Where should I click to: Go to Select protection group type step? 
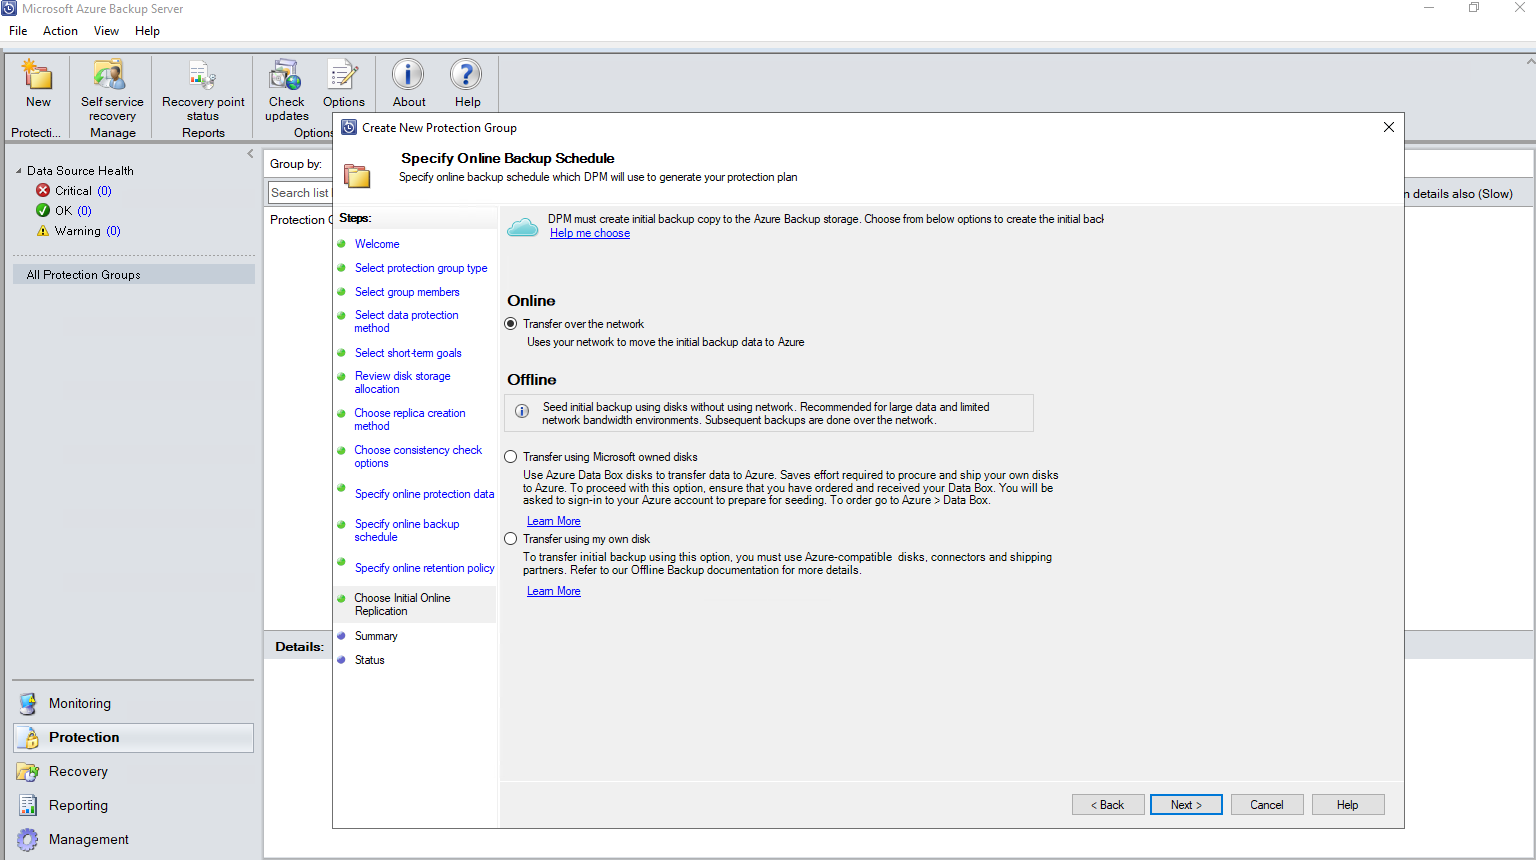click(421, 268)
